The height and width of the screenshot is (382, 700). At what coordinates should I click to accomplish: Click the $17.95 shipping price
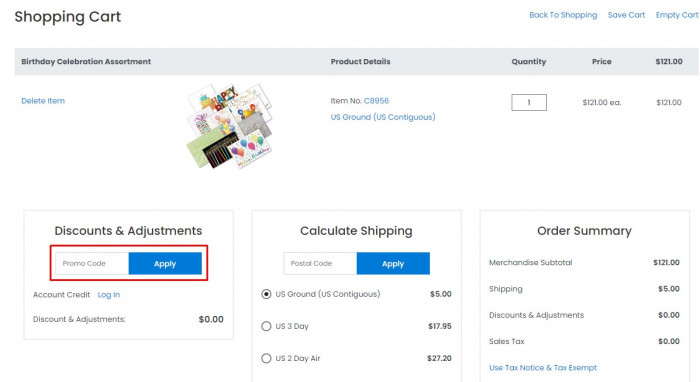pyautogui.click(x=440, y=326)
